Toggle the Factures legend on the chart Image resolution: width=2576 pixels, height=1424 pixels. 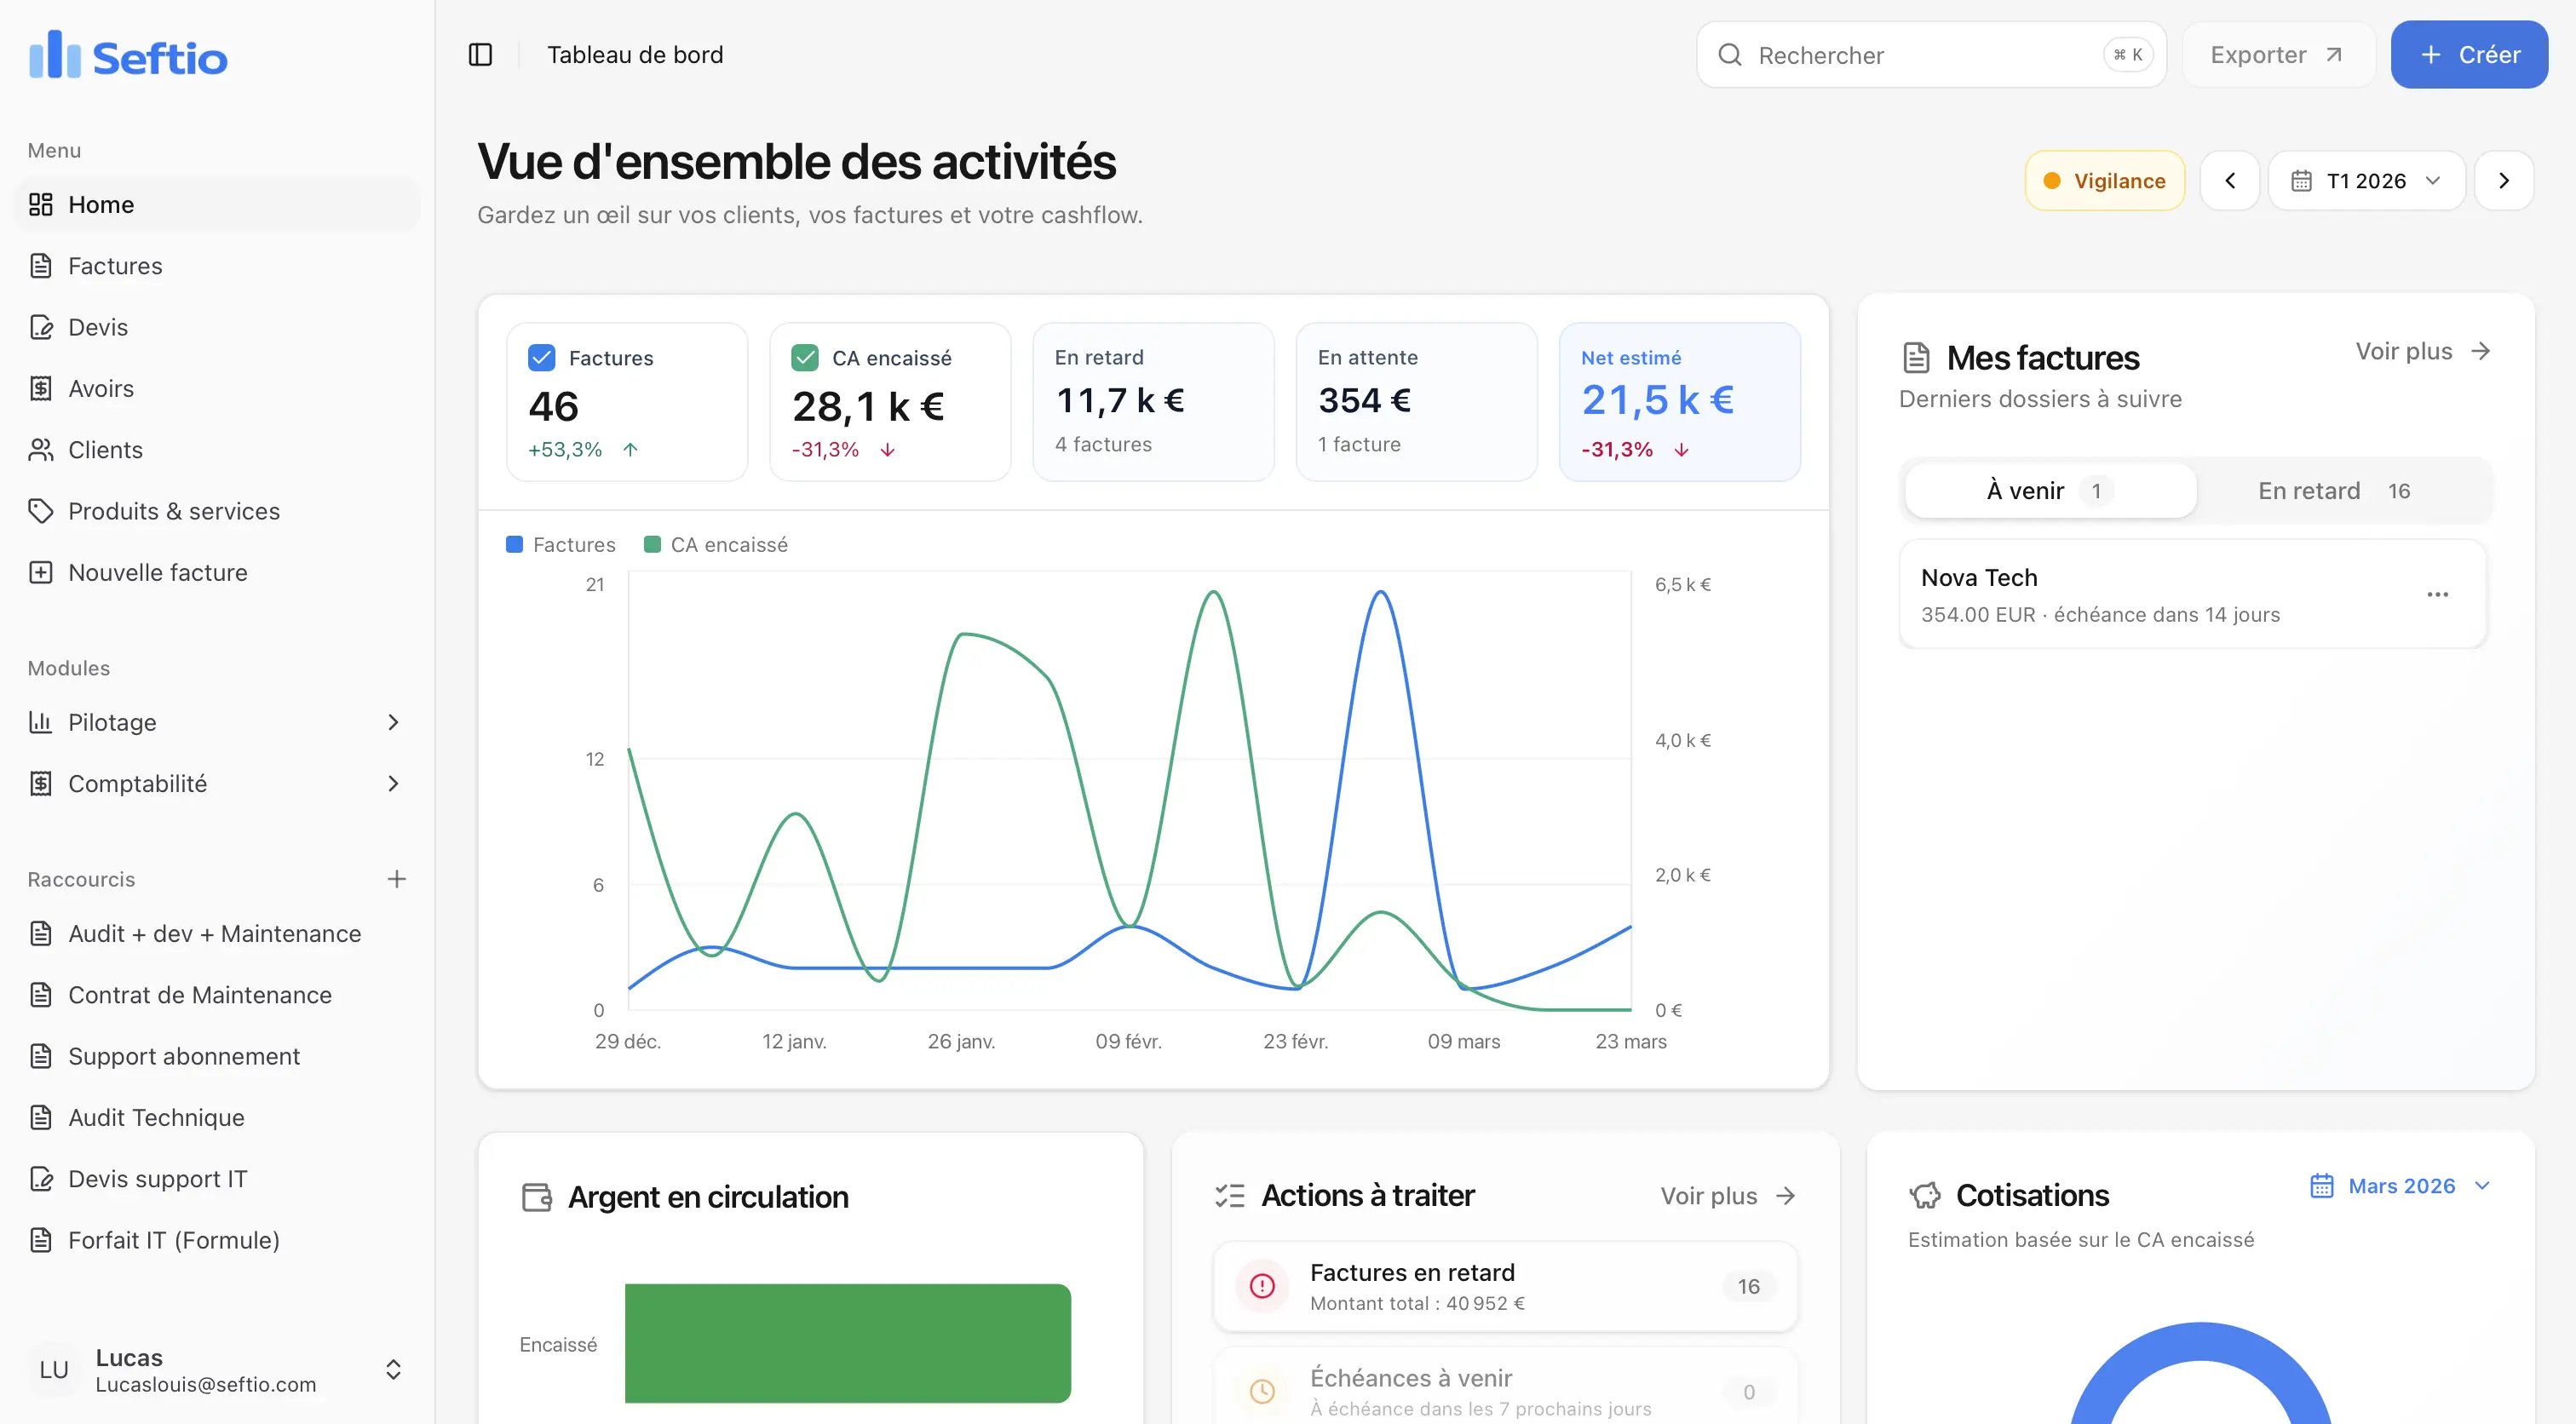[x=560, y=544]
